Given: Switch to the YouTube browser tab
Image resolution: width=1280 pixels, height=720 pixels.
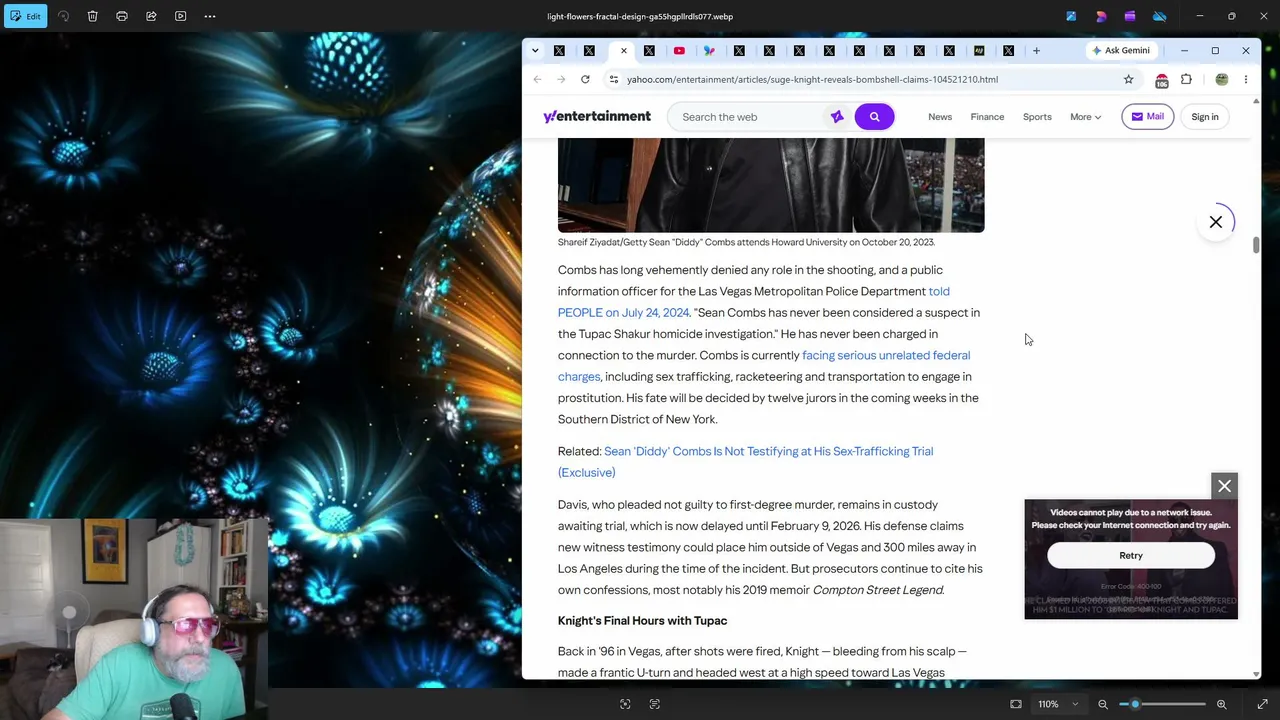Looking at the screenshot, I should pos(679,50).
